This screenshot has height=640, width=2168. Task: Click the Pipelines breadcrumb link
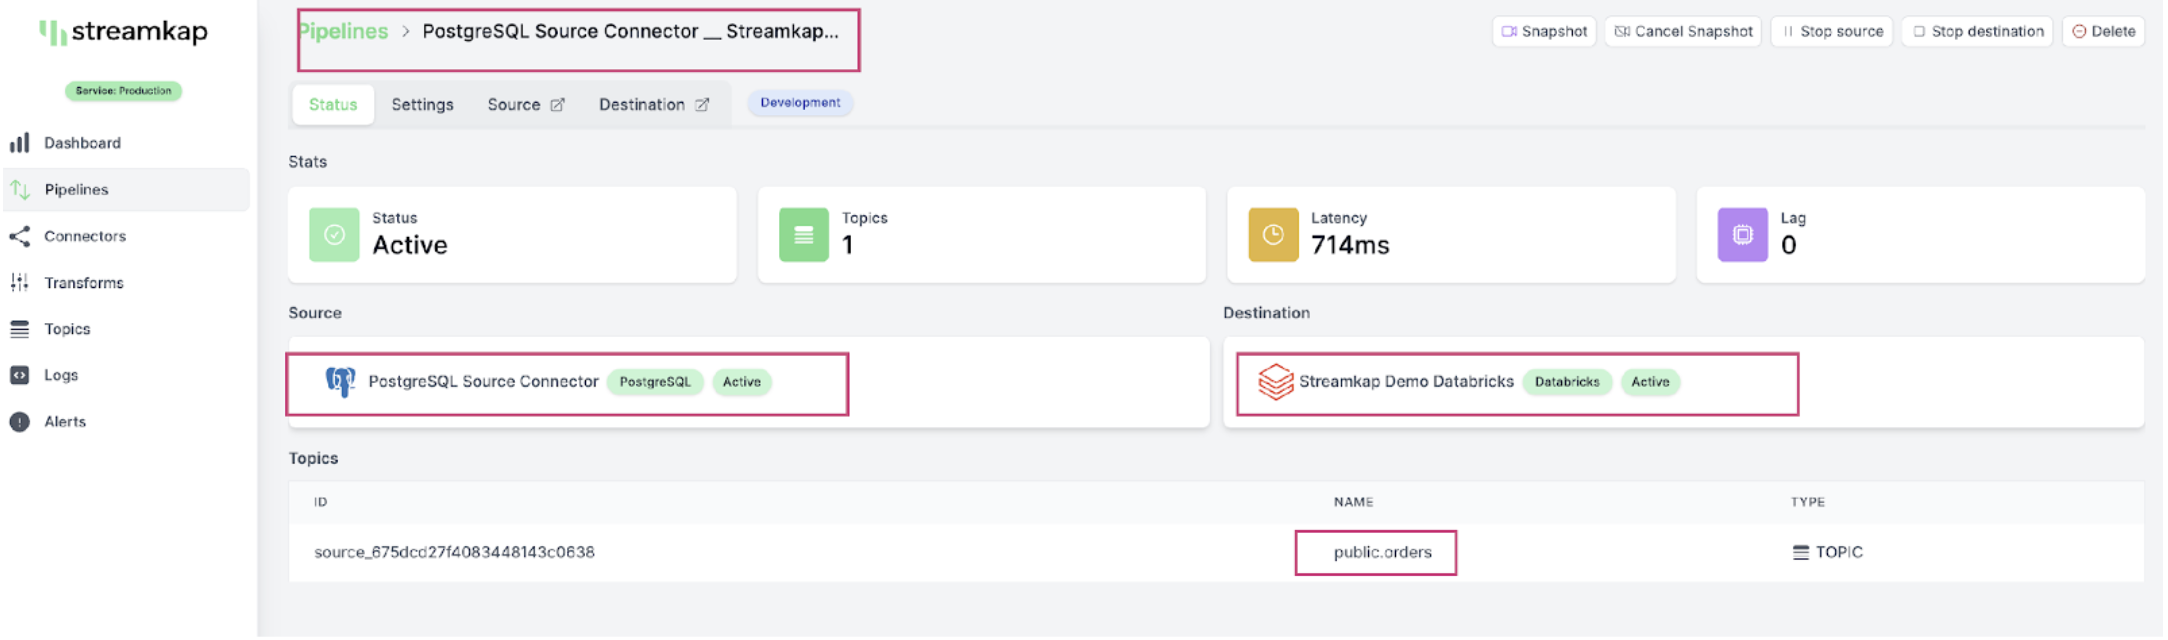343,31
